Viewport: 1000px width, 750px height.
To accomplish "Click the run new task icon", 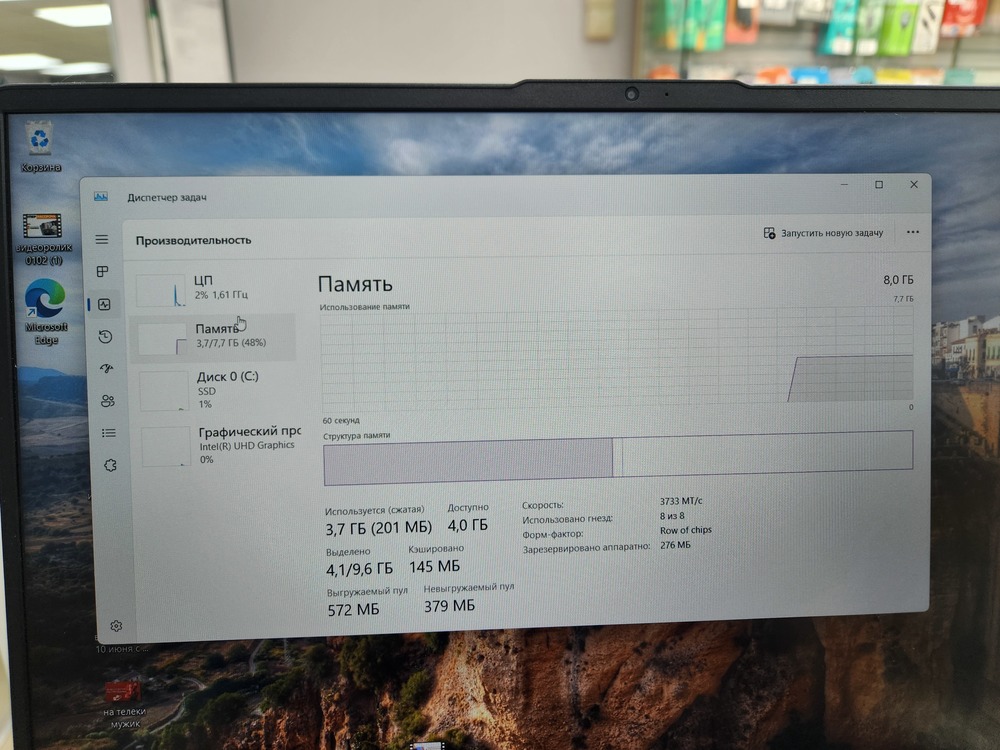I will [767, 232].
